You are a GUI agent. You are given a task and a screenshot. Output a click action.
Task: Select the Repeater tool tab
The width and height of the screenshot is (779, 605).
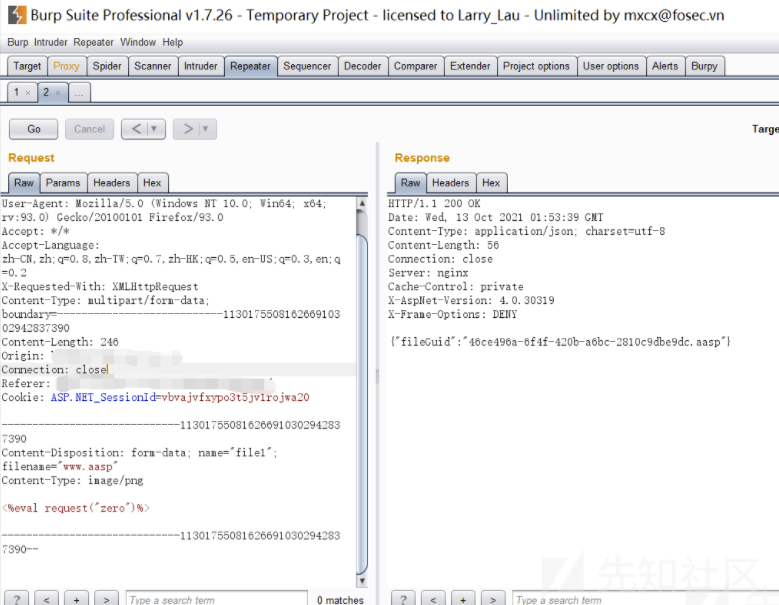tap(250, 66)
